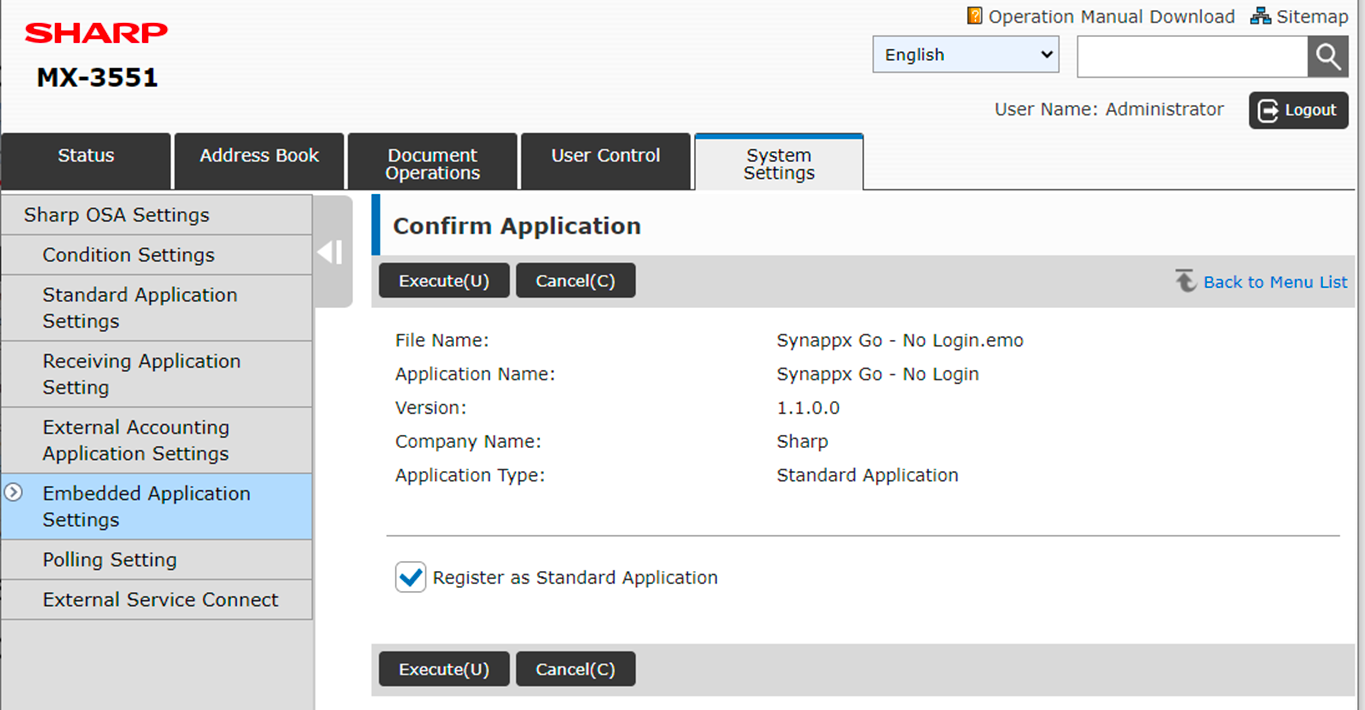
Task: Click the MX-3551 model name
Action: point(97,77)
